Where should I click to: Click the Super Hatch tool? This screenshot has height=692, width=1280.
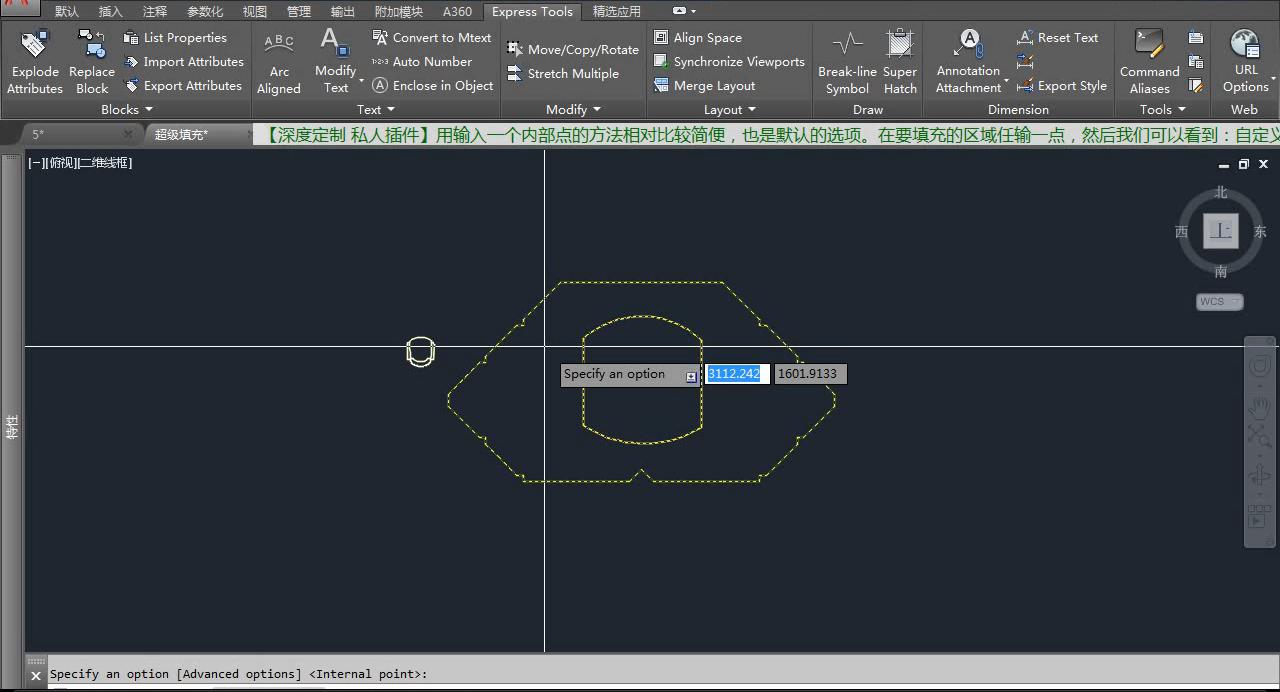900,62
